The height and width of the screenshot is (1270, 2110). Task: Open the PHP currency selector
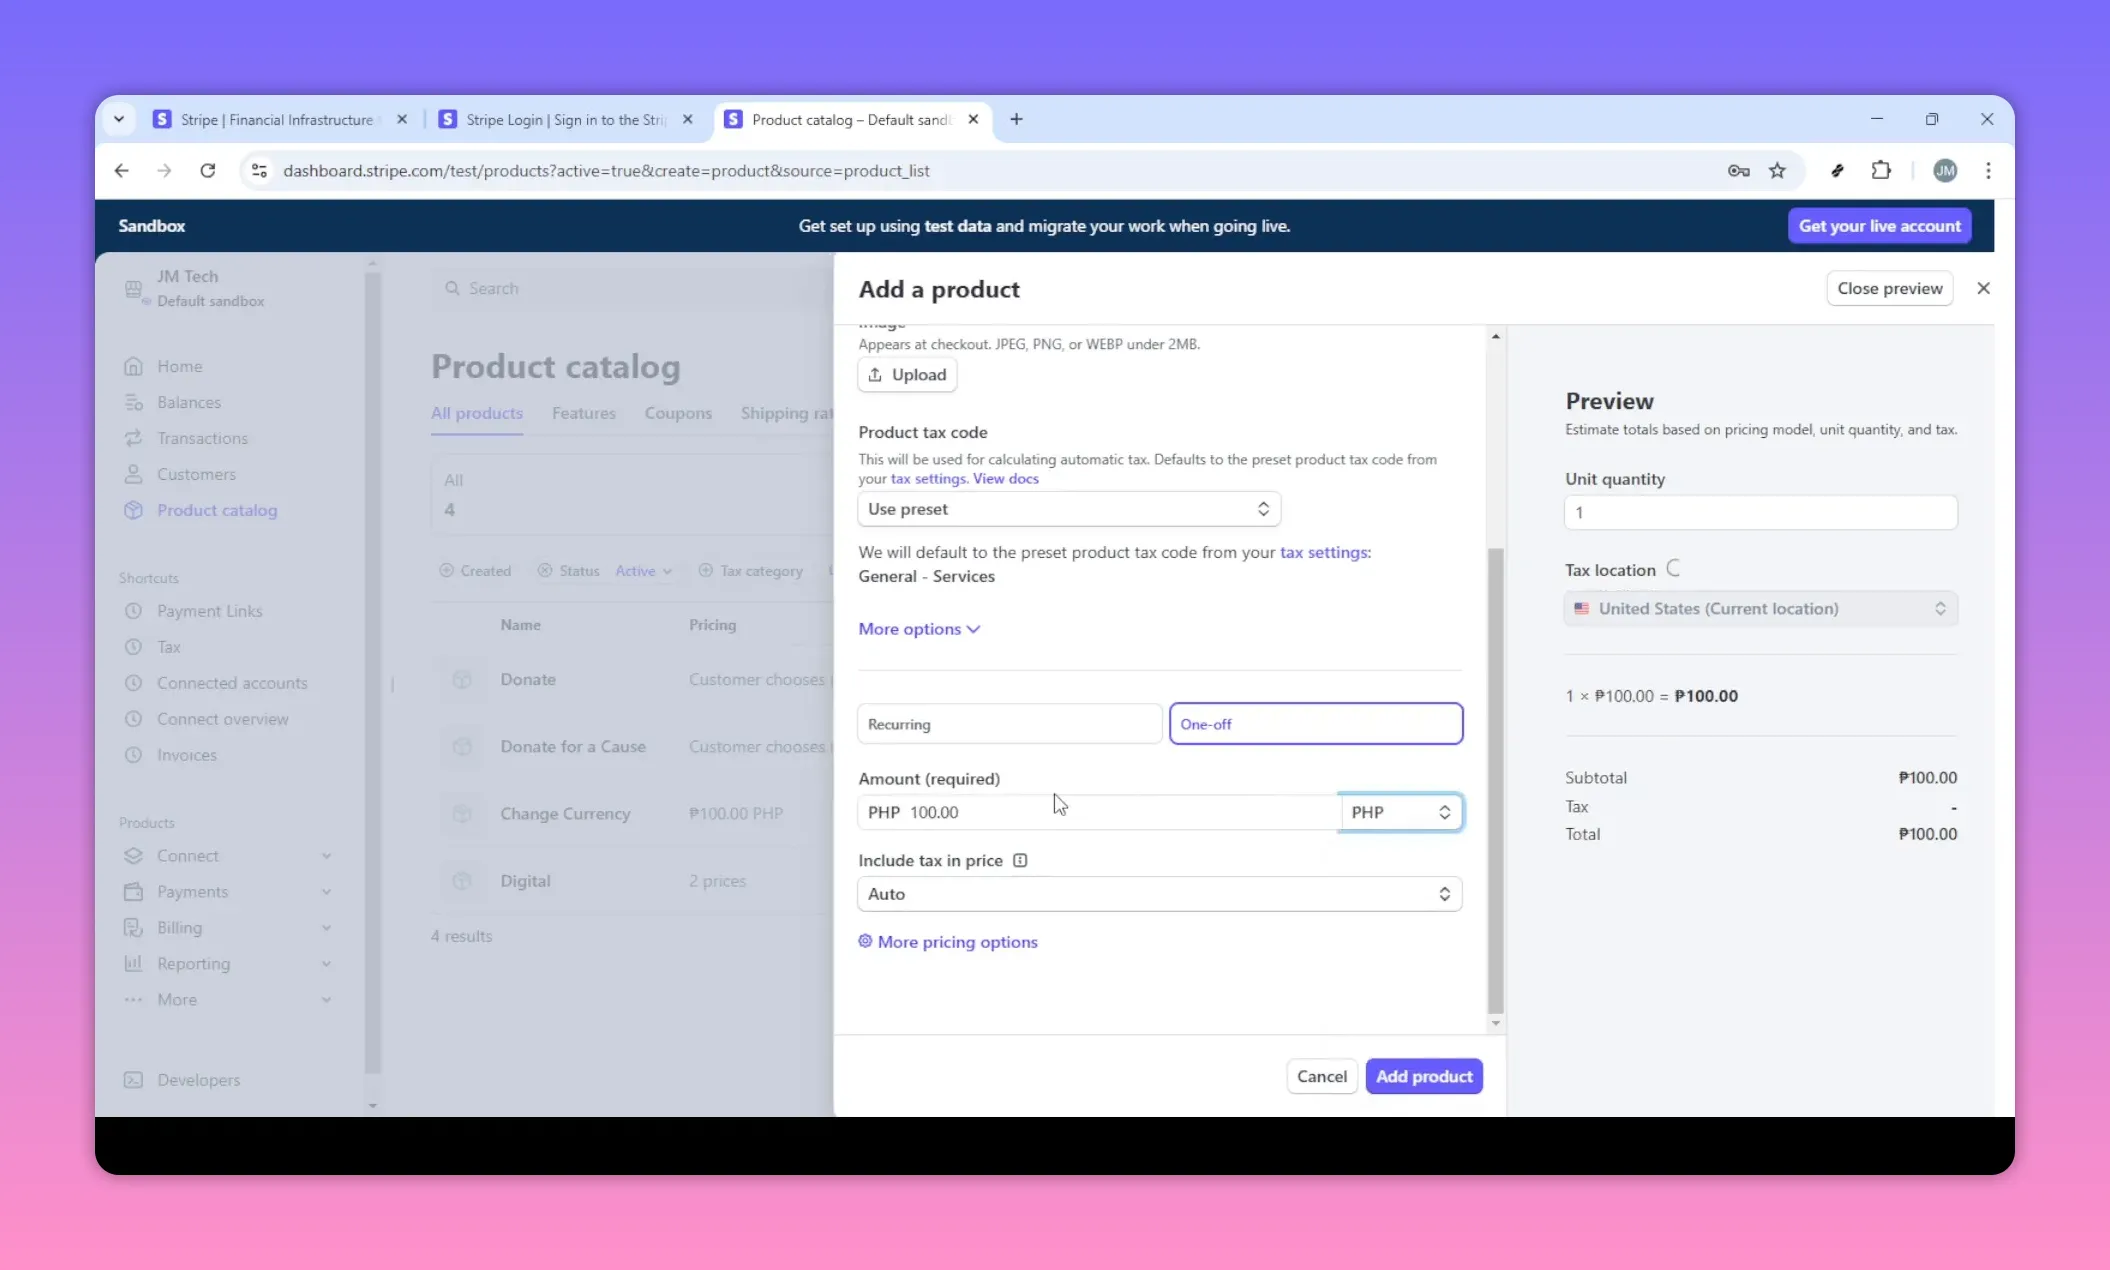(x=1399, y=812)
